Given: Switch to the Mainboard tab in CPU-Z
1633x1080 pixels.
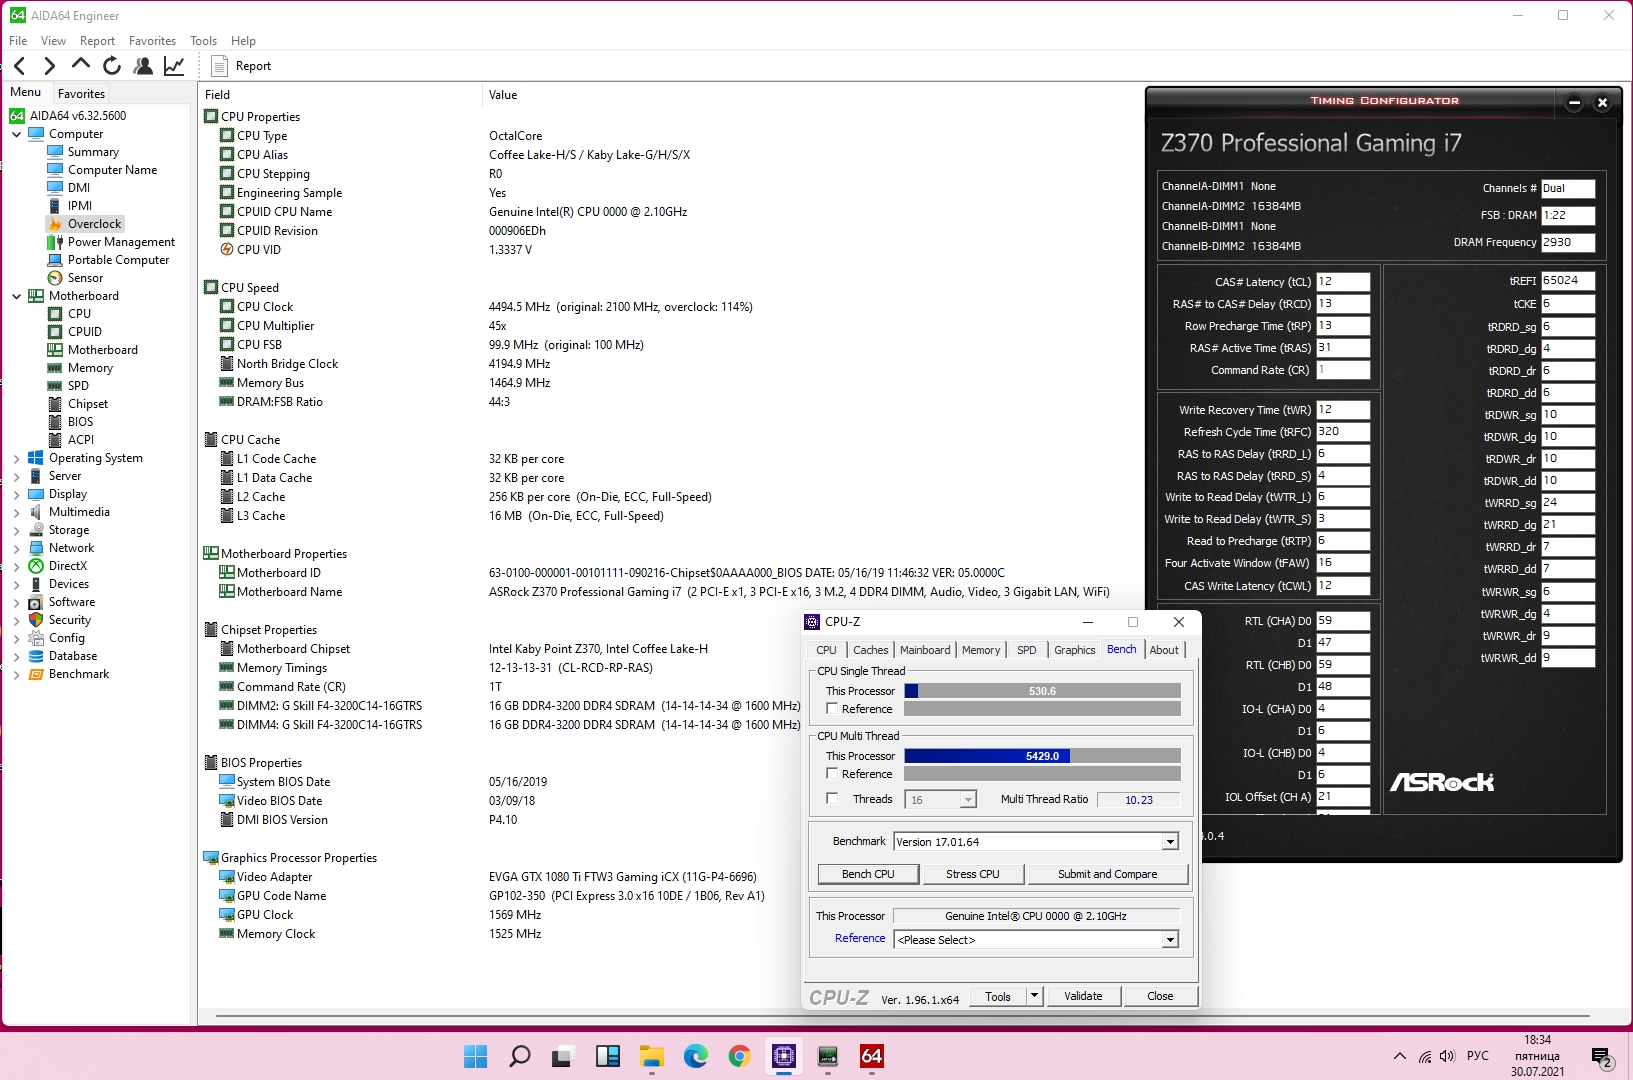Looking at the screenshot, I should point(925,650).
